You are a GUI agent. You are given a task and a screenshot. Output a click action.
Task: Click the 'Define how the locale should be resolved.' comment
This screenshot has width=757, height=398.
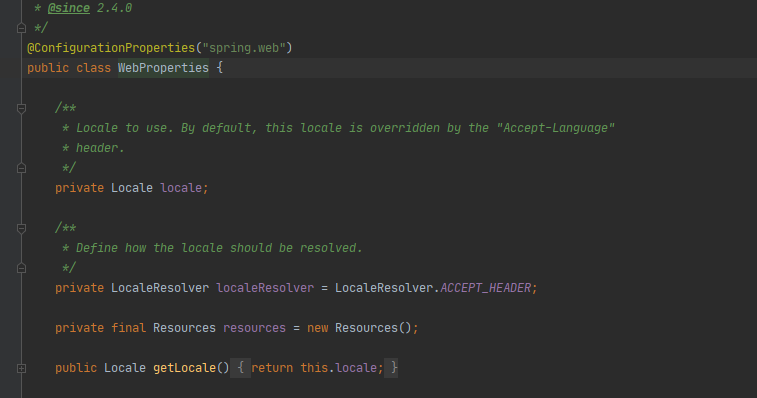click(219, 248)
